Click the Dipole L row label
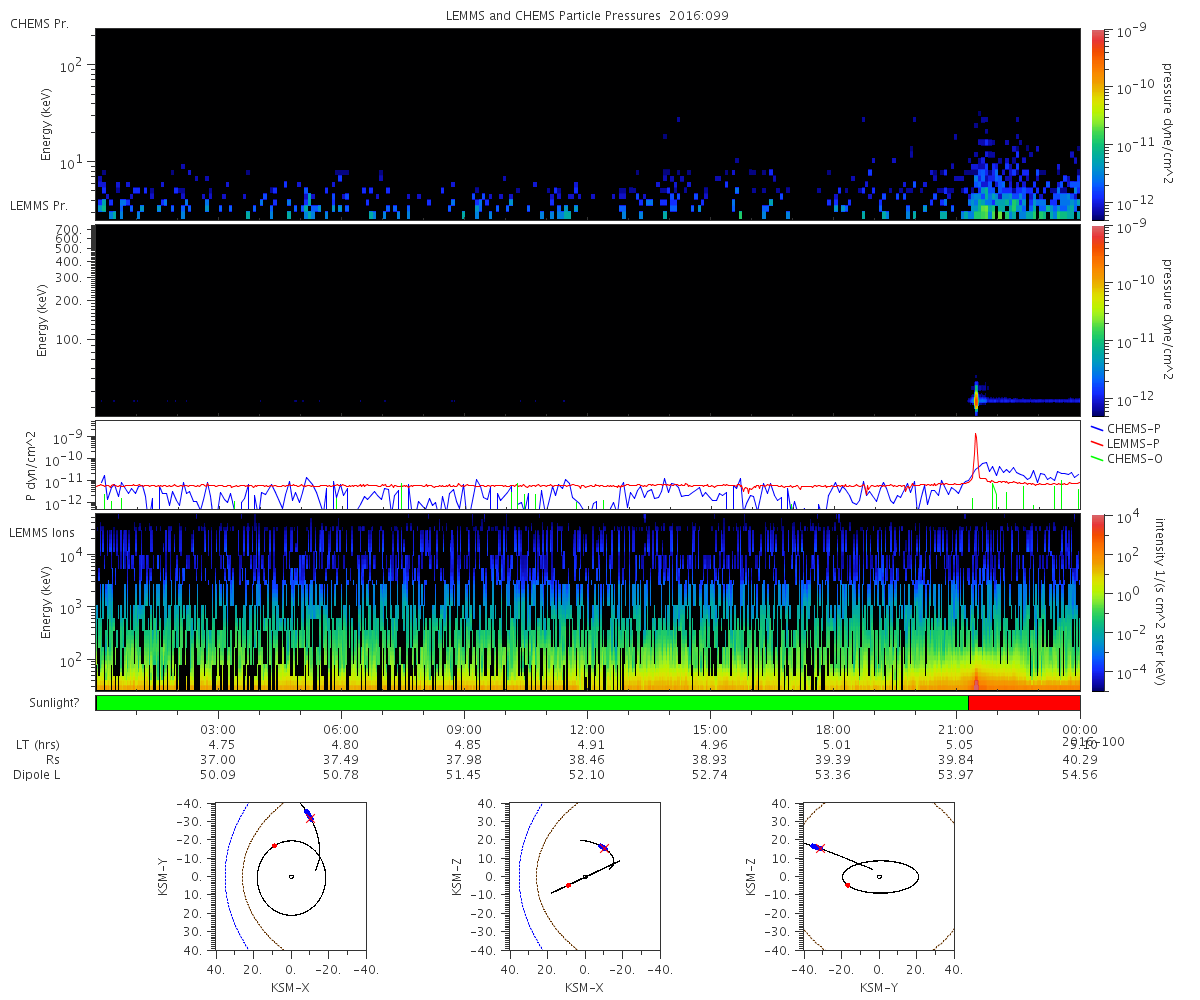1200x1000 pixels. tap(39, 775)
